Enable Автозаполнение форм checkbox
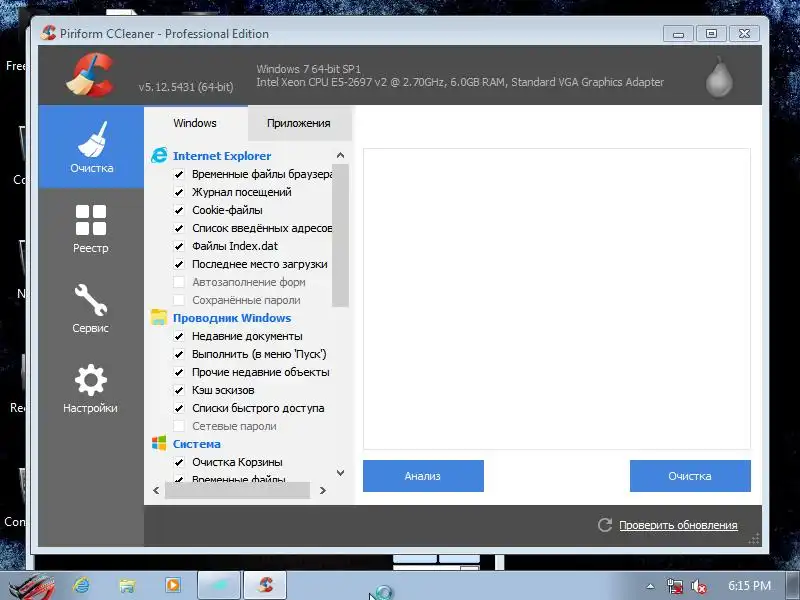This screenshot has width=800, height=600. pyautogui.click(x=179, y=282)
